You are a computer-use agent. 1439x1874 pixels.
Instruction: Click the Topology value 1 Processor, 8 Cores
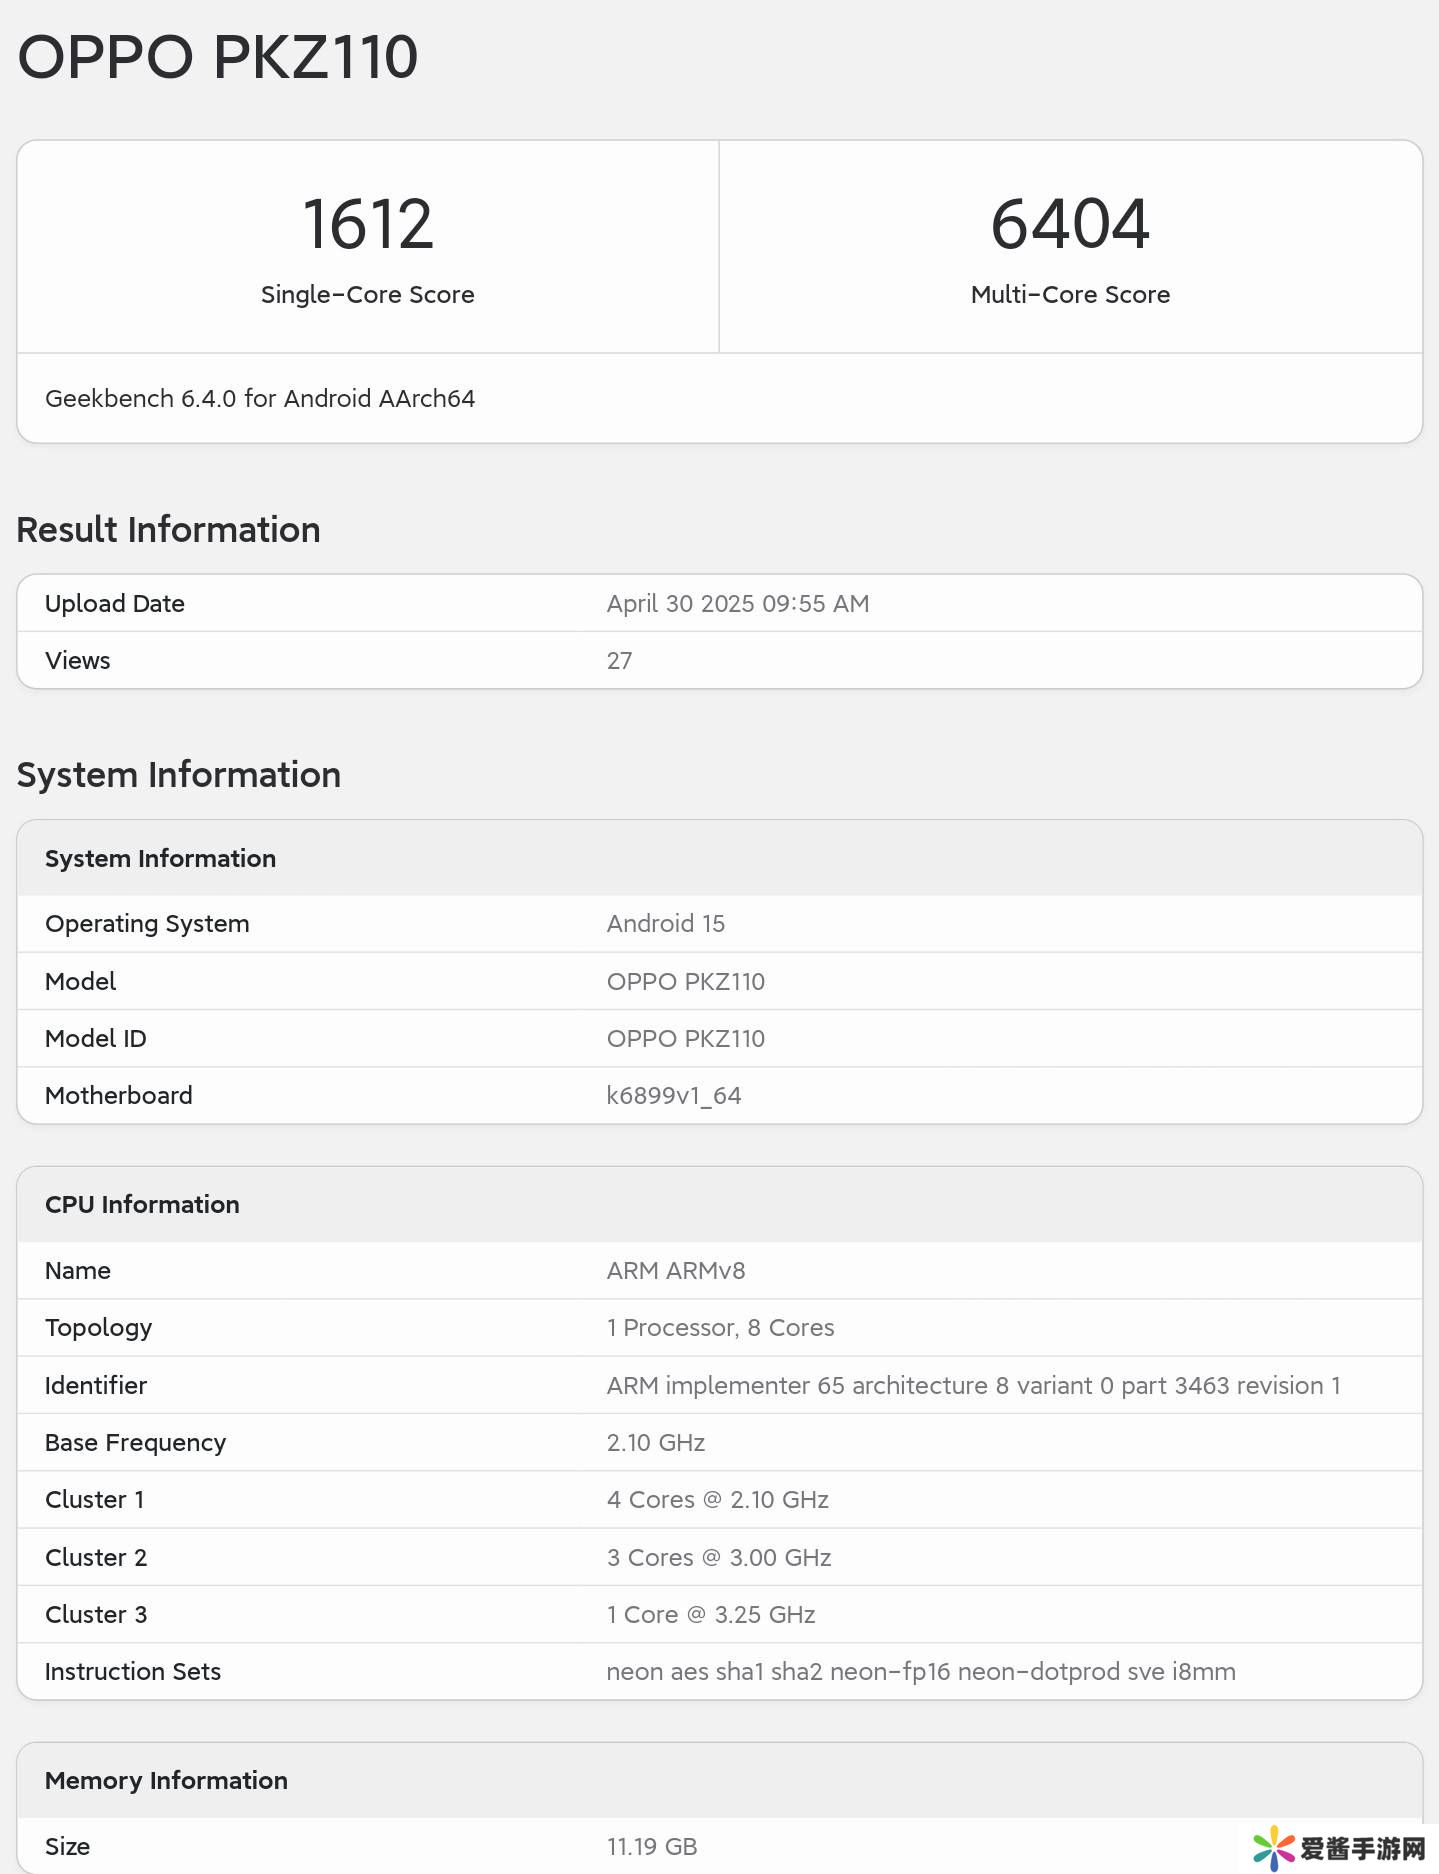tap(720, 1328)
